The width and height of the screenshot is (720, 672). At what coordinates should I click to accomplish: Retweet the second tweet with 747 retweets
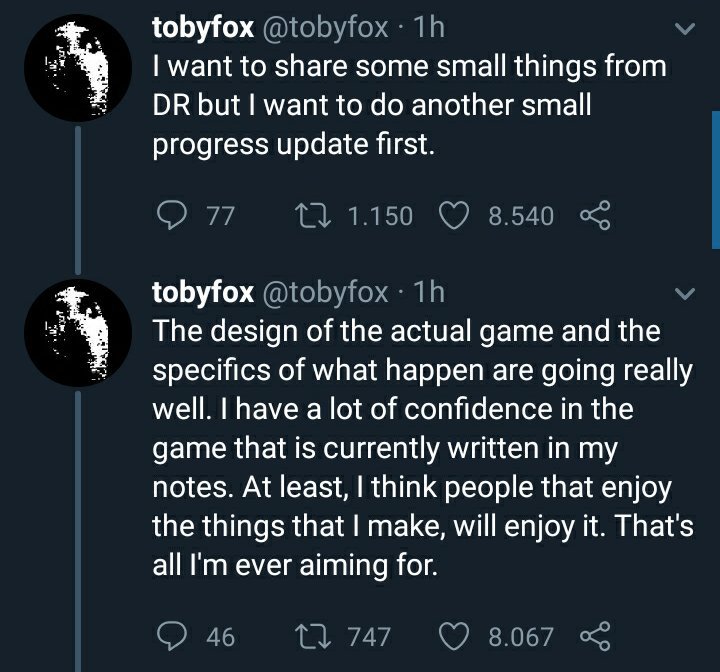point(312,636)
